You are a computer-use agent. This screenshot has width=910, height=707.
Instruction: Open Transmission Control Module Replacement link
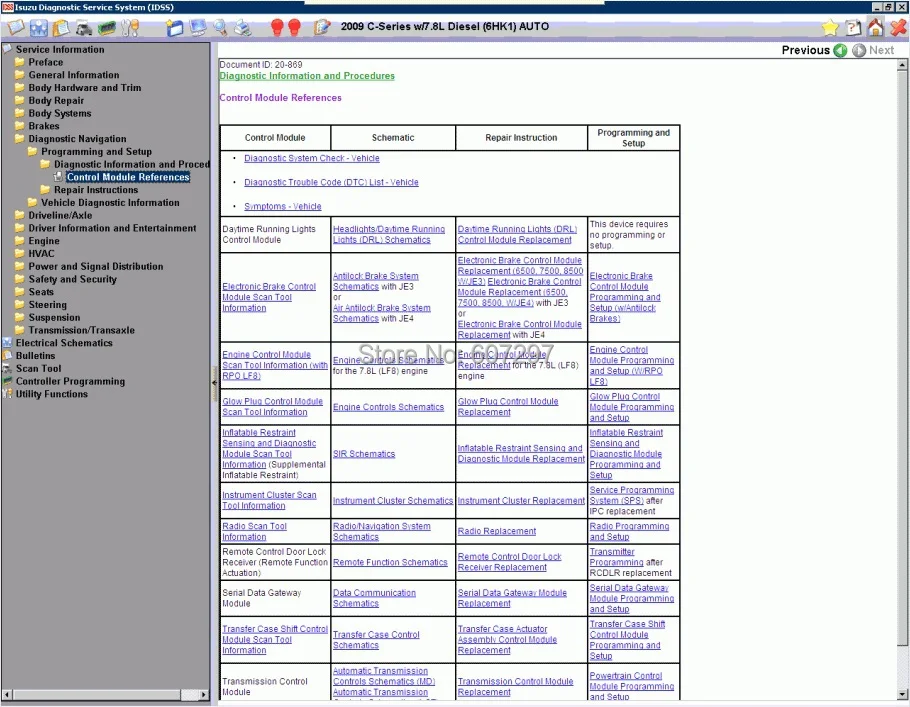coord(515,687)
